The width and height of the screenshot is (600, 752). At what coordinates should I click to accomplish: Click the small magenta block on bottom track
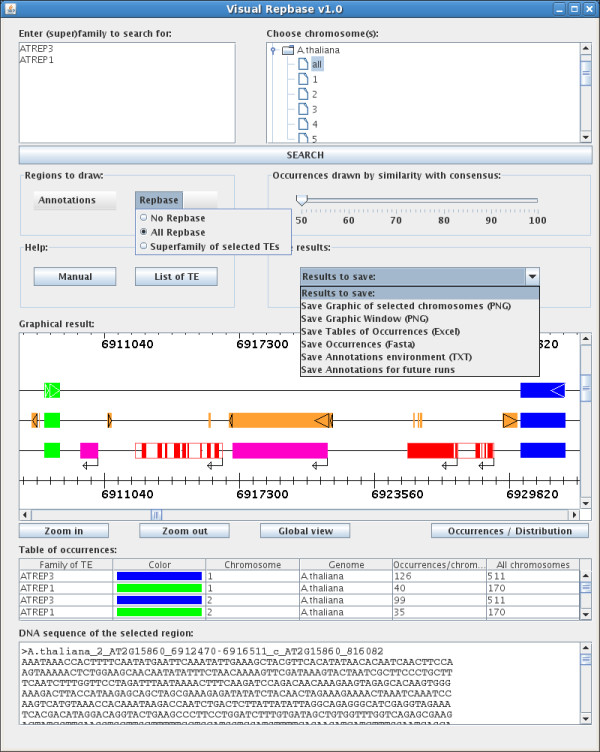[x=89, y=450]
